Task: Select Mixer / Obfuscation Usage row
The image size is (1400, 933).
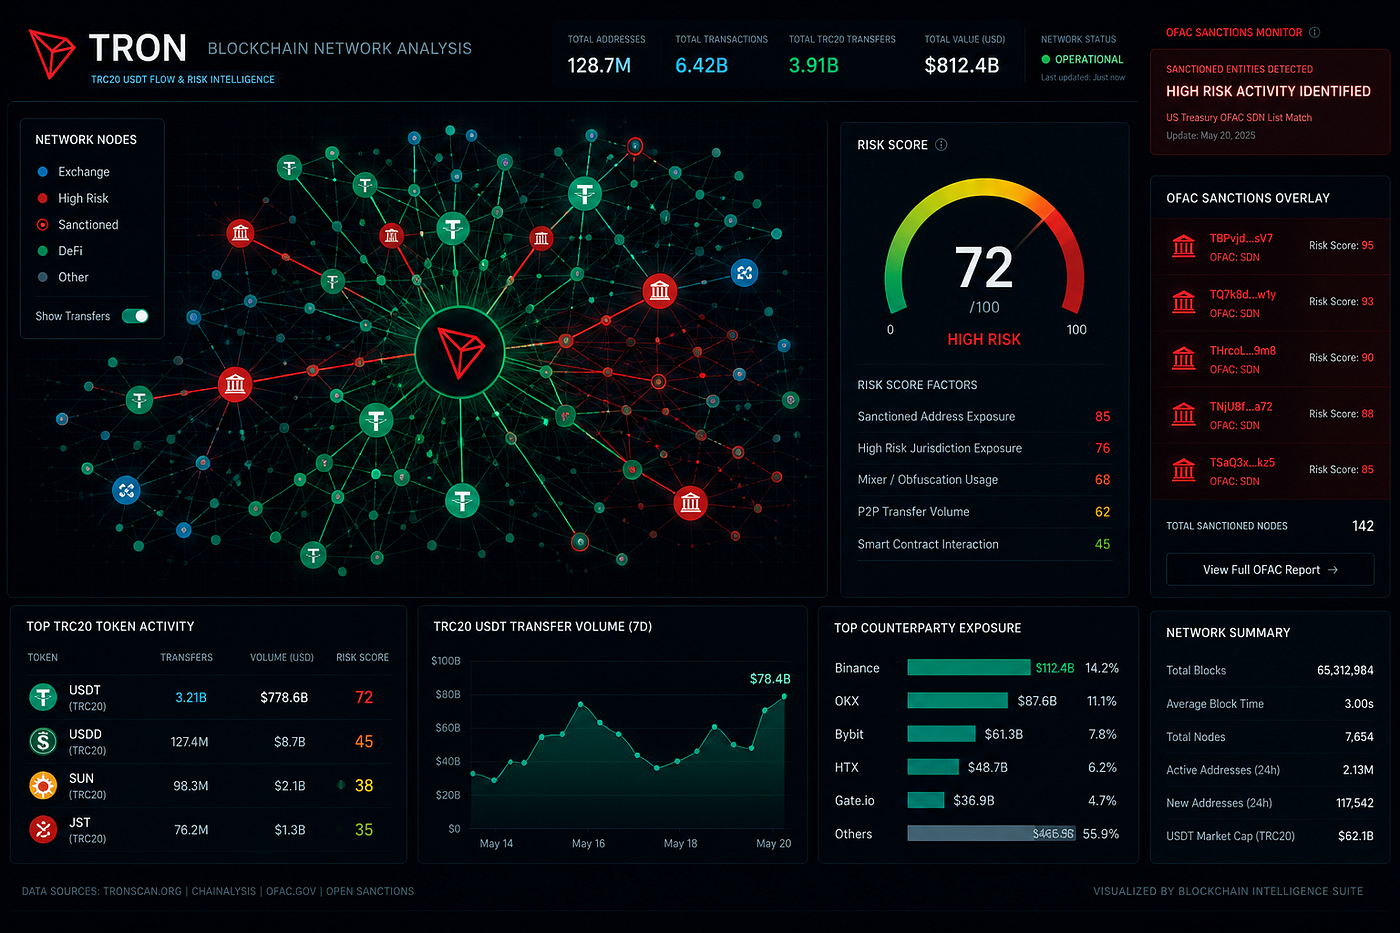Action: coord(984,480)
